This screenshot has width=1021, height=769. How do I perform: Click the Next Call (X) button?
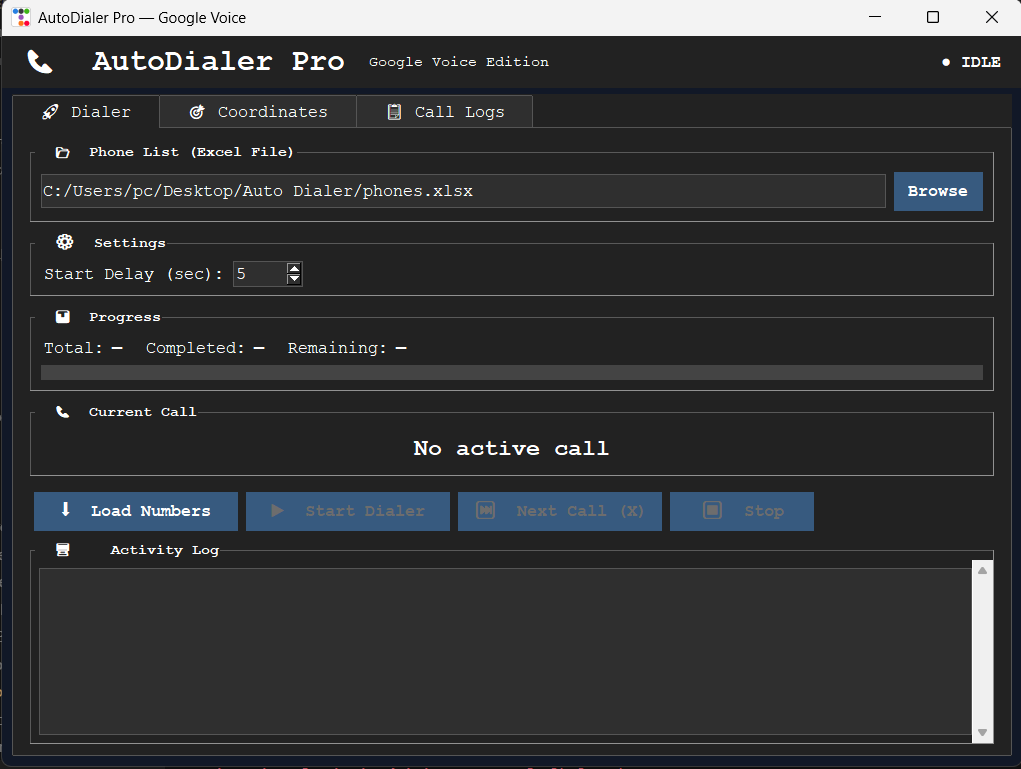tap(560, 511)
